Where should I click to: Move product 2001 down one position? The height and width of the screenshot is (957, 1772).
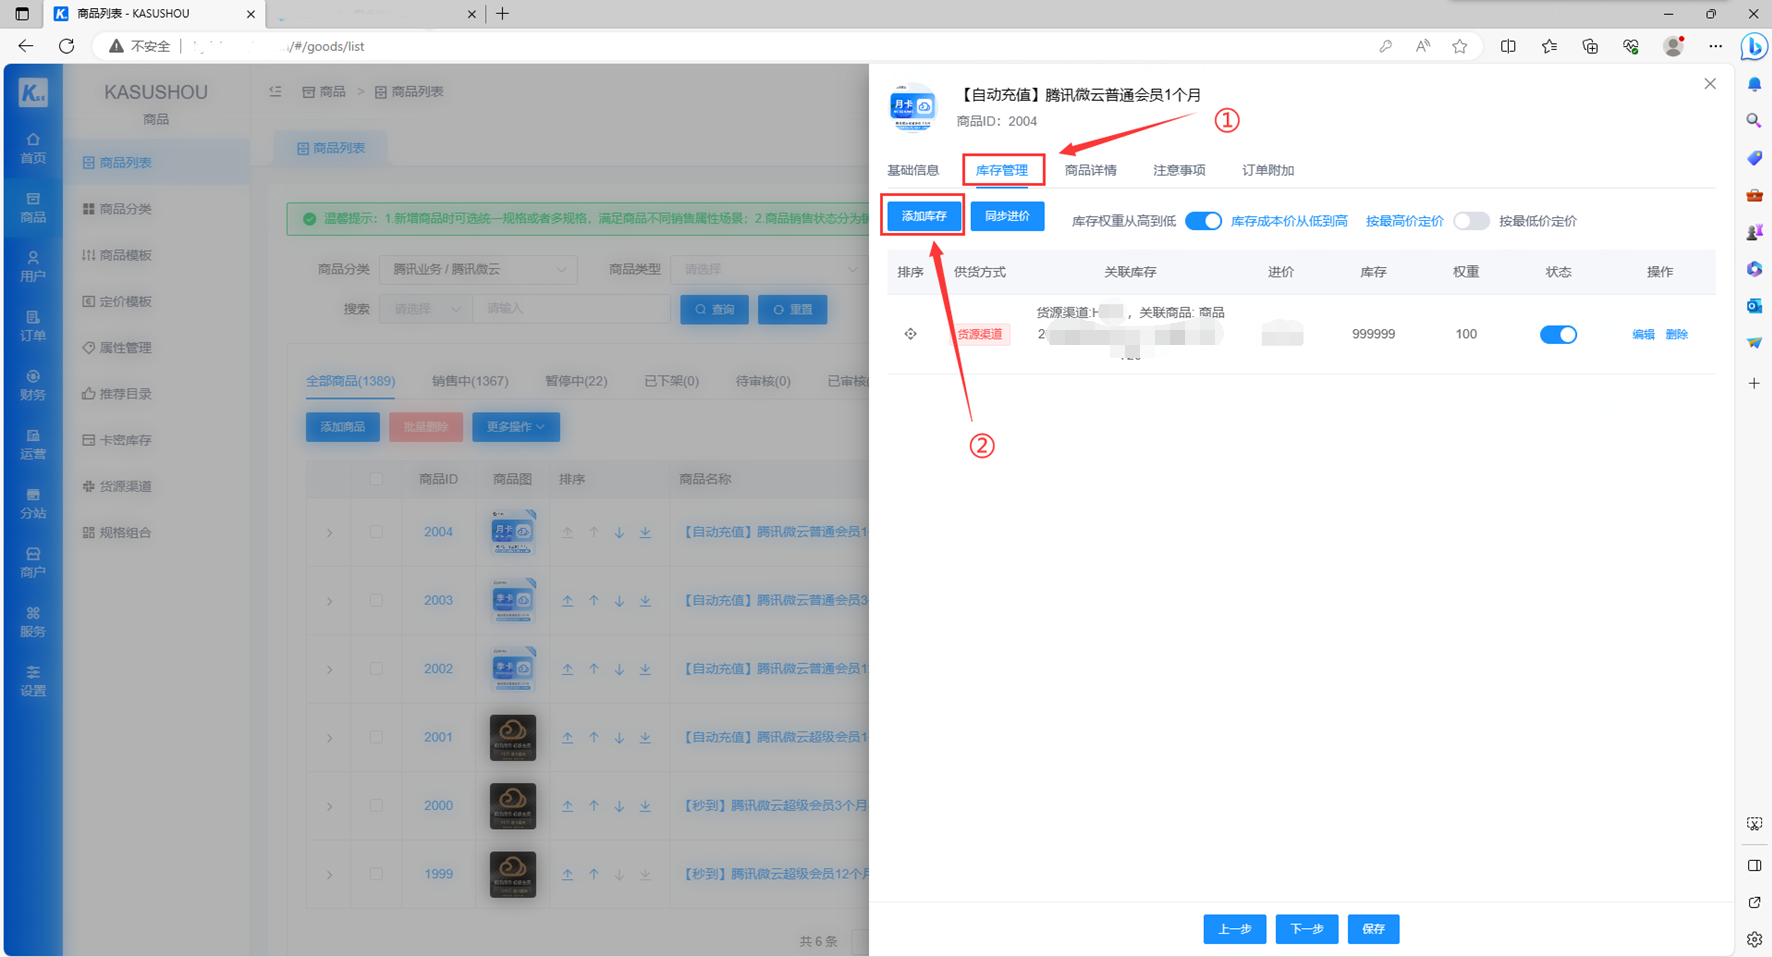[619, 738]
